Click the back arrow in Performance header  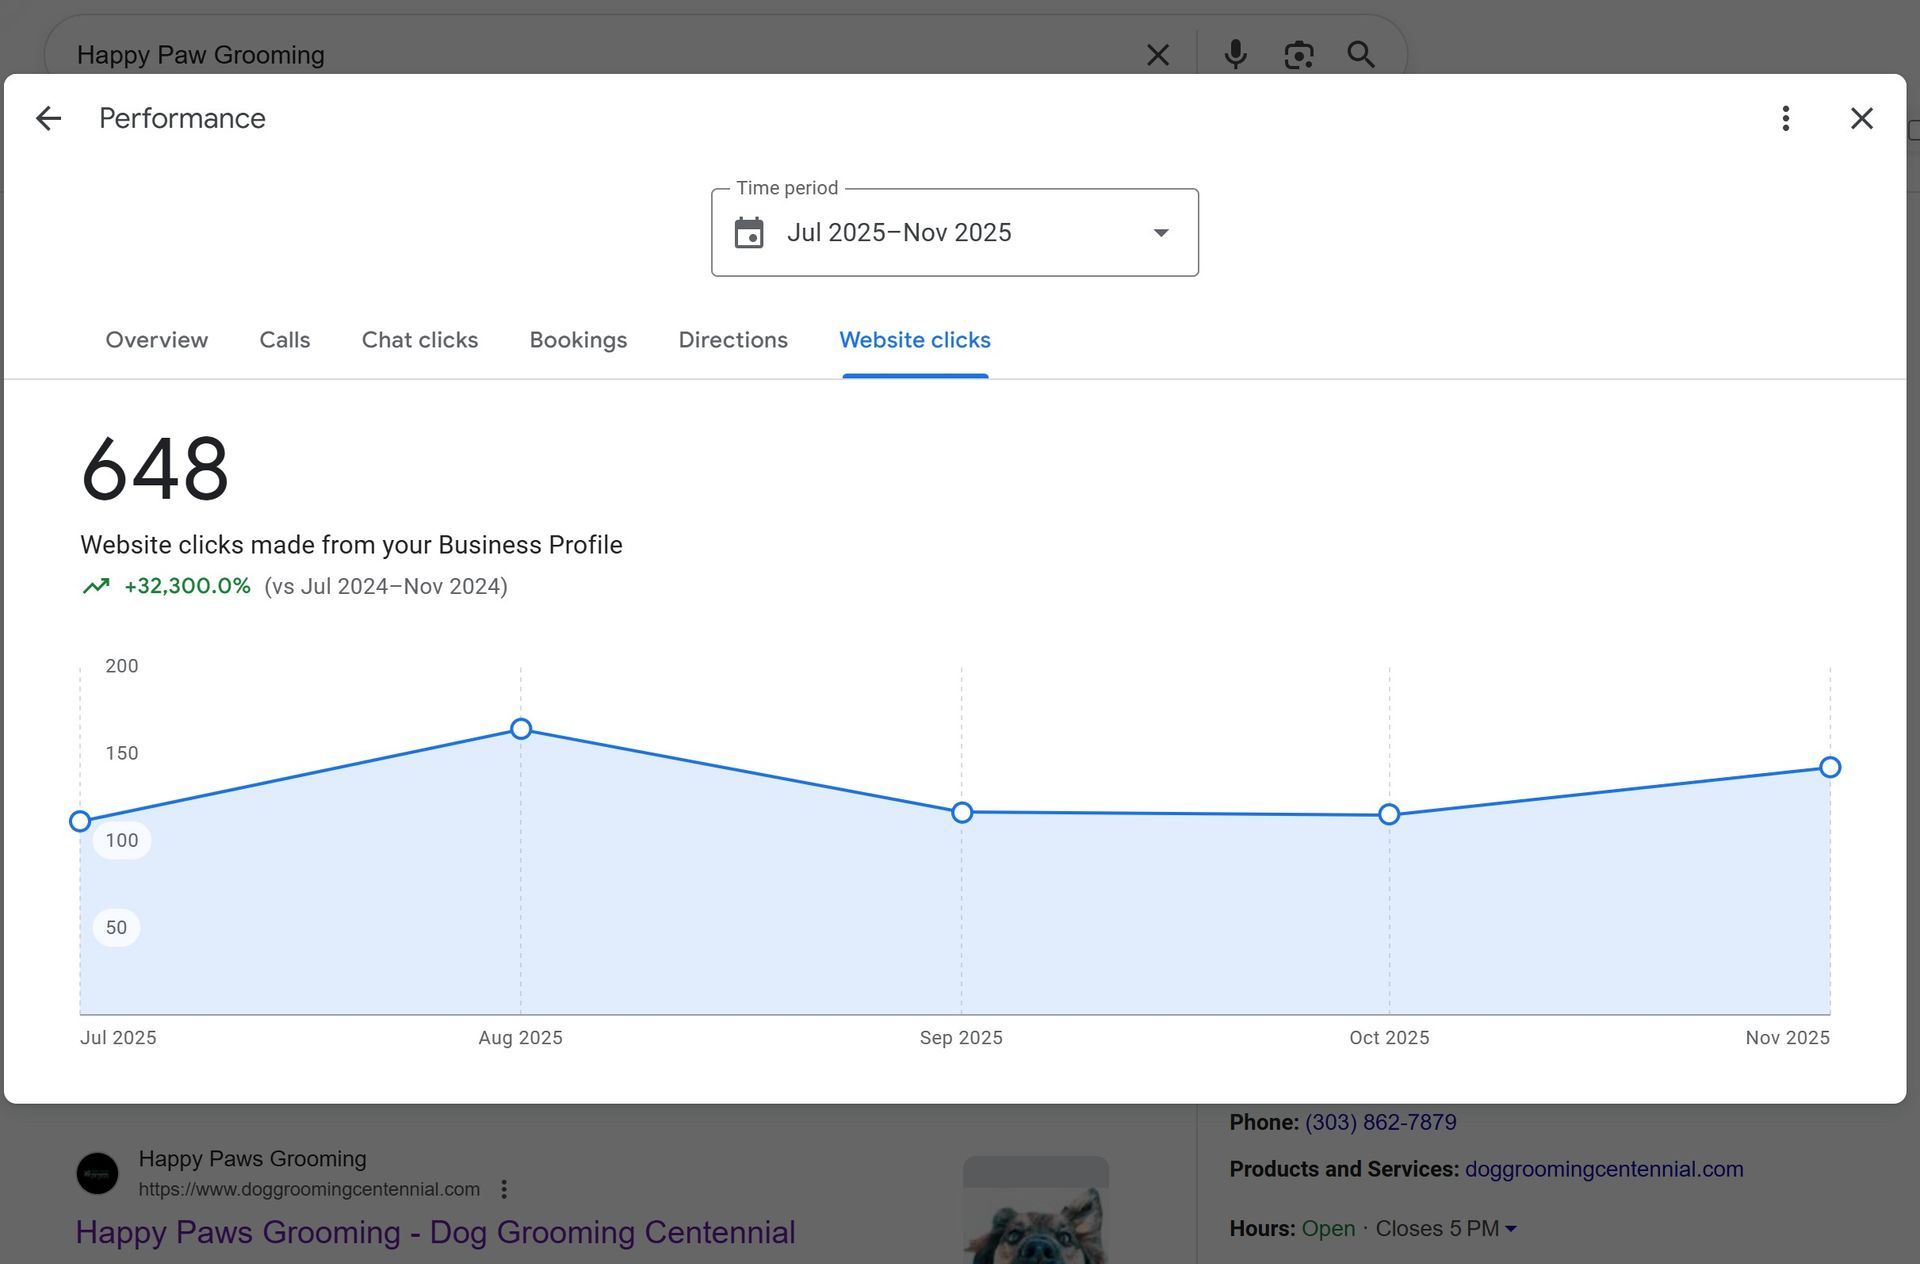click(48, 119)
